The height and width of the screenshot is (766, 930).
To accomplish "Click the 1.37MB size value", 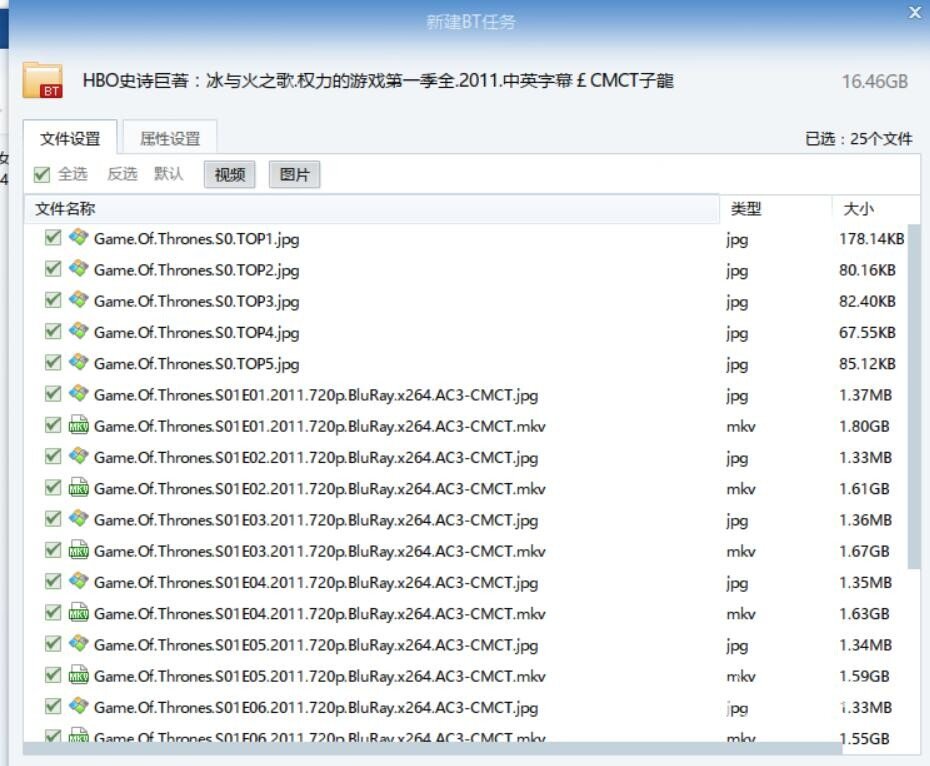I will (865, 395).
